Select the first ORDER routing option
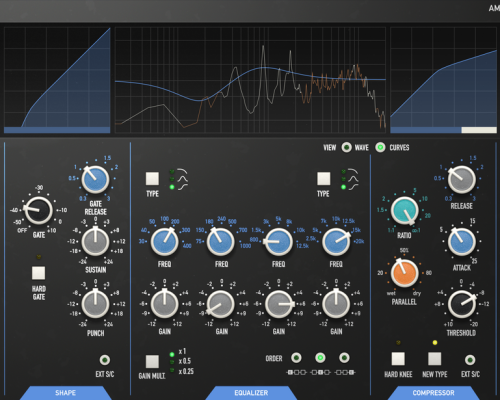Image resolution: width=500 pixels, height=400 pixels. (x=296, y=358)
